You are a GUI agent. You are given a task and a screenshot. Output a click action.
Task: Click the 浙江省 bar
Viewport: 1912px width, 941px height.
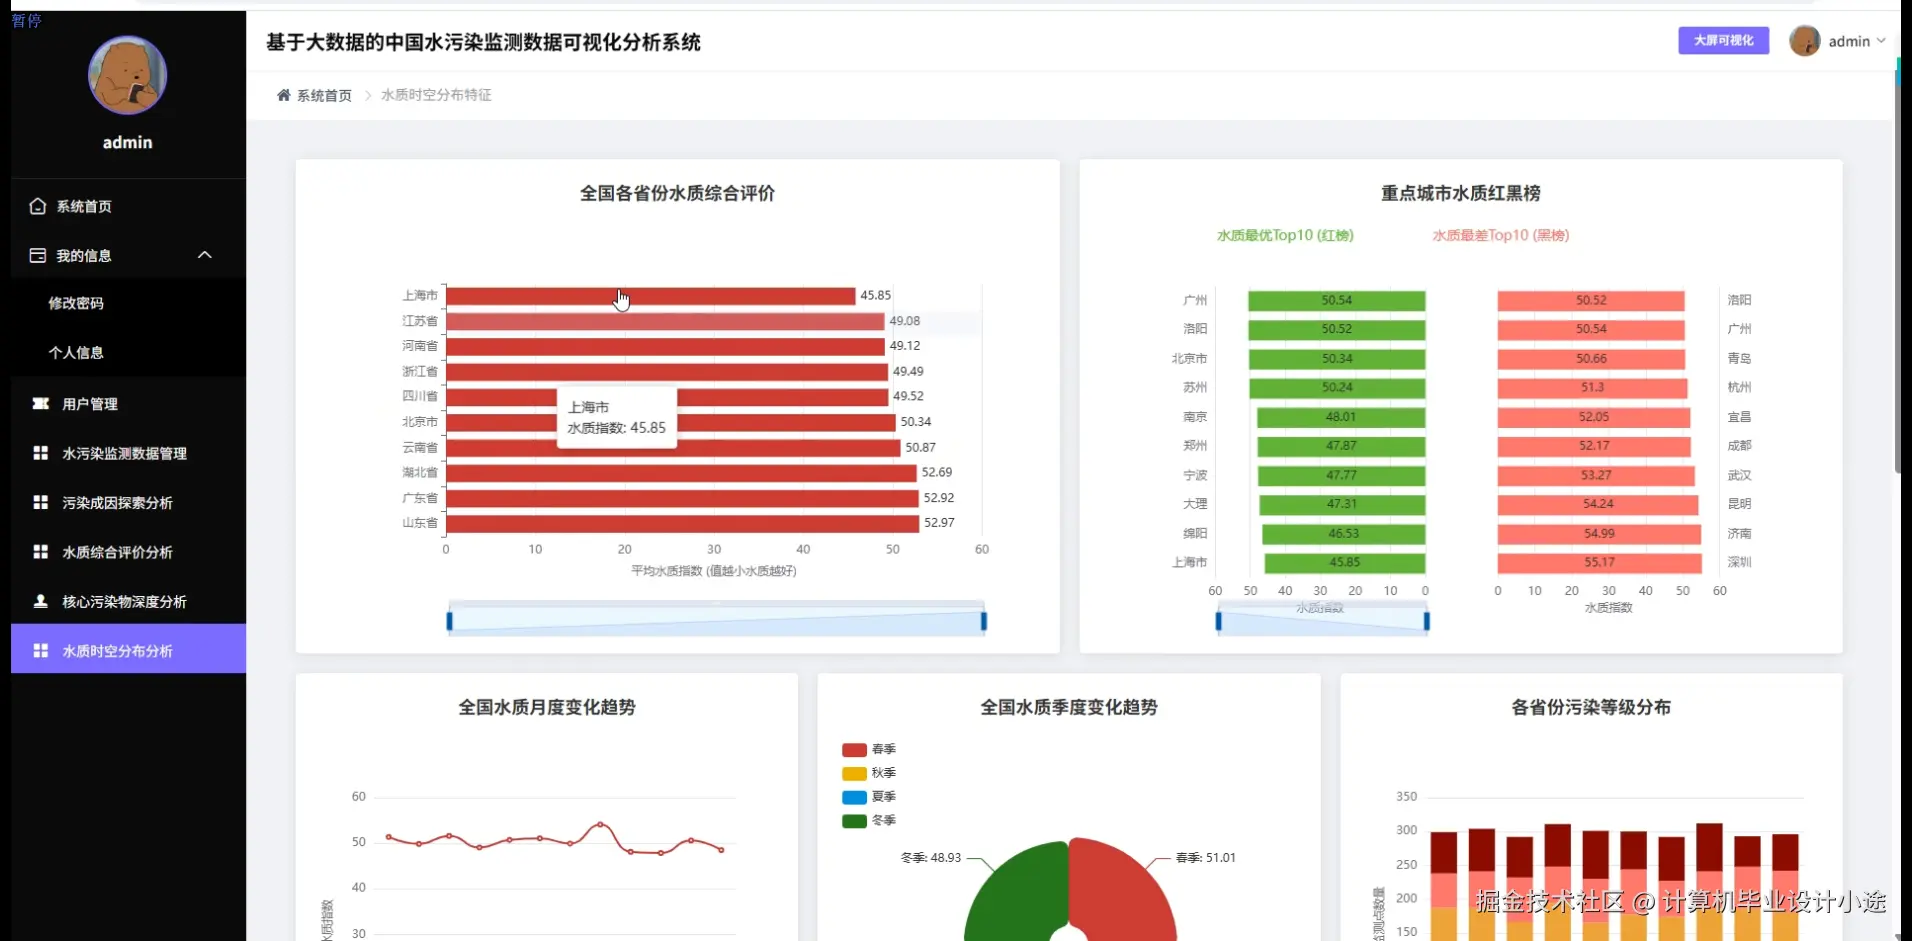[x=667, y=372]
